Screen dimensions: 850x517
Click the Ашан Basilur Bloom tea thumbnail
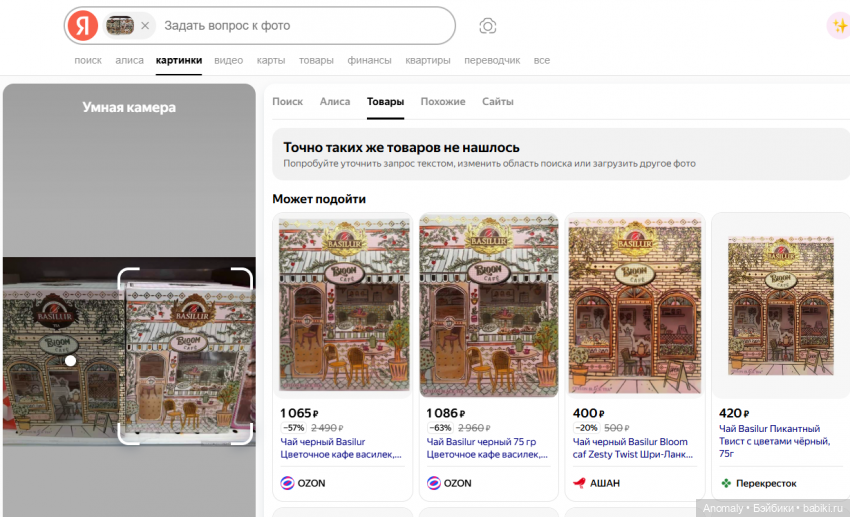pos(634,306)
